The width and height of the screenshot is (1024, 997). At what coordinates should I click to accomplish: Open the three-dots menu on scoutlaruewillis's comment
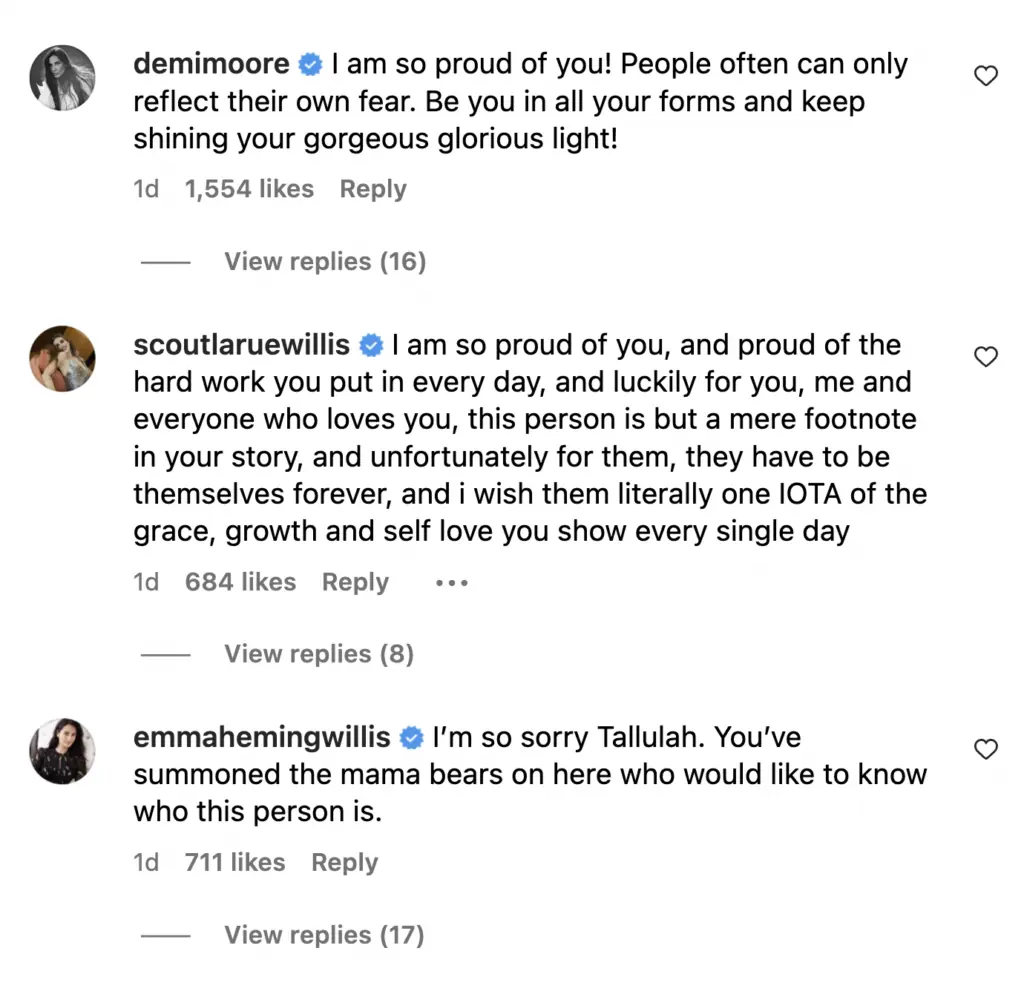coord(452,583)
